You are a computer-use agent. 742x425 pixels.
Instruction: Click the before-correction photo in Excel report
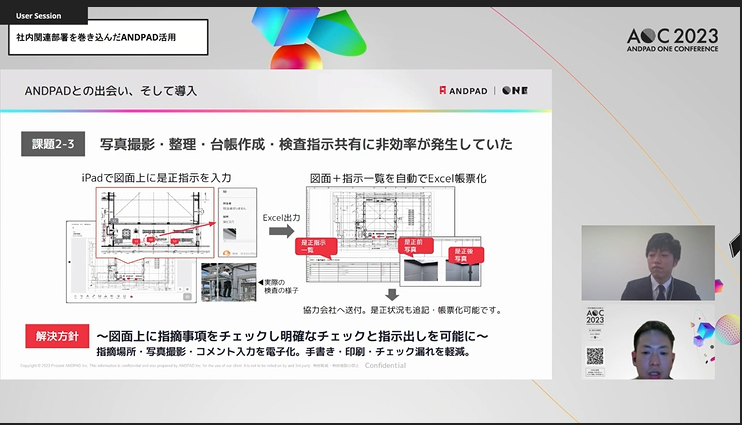(421, 269)
